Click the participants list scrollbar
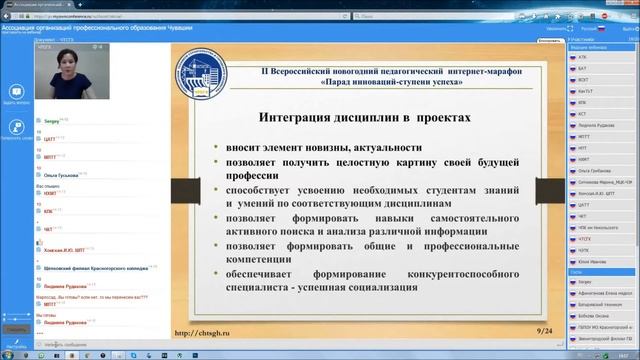This screenshot has width=640, height=360. click(637, 143)
